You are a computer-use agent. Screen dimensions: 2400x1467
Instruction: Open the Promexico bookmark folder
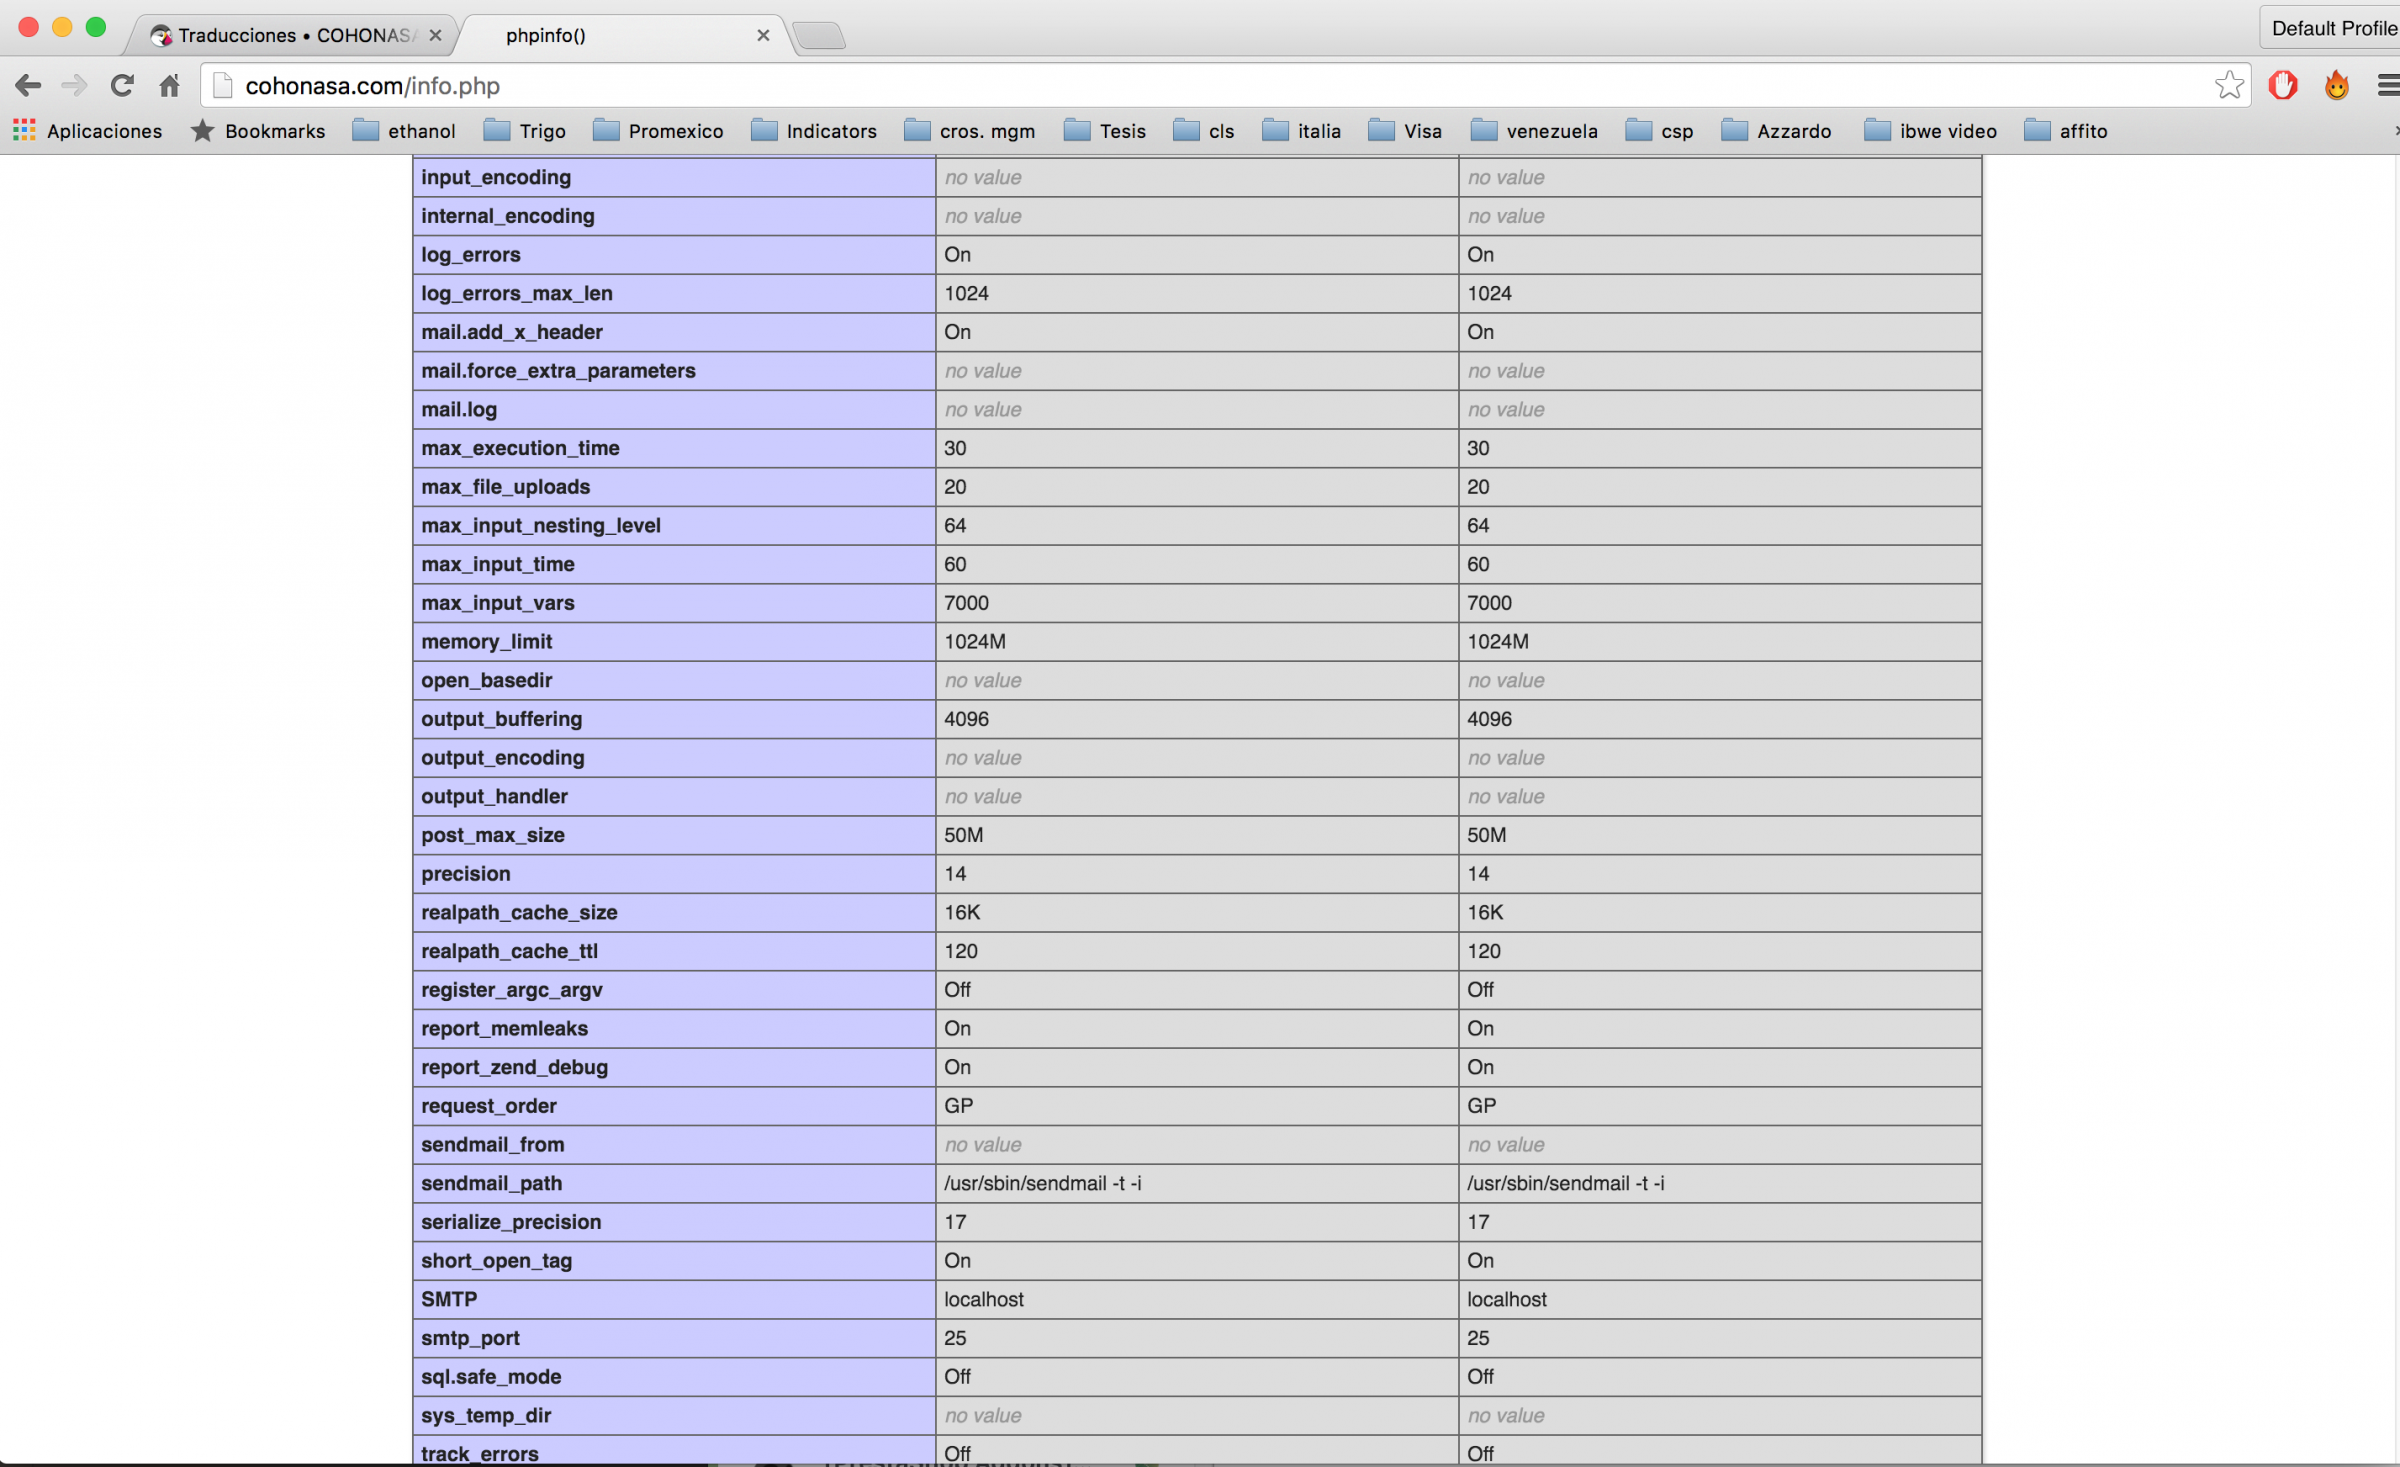coord(658,131)
